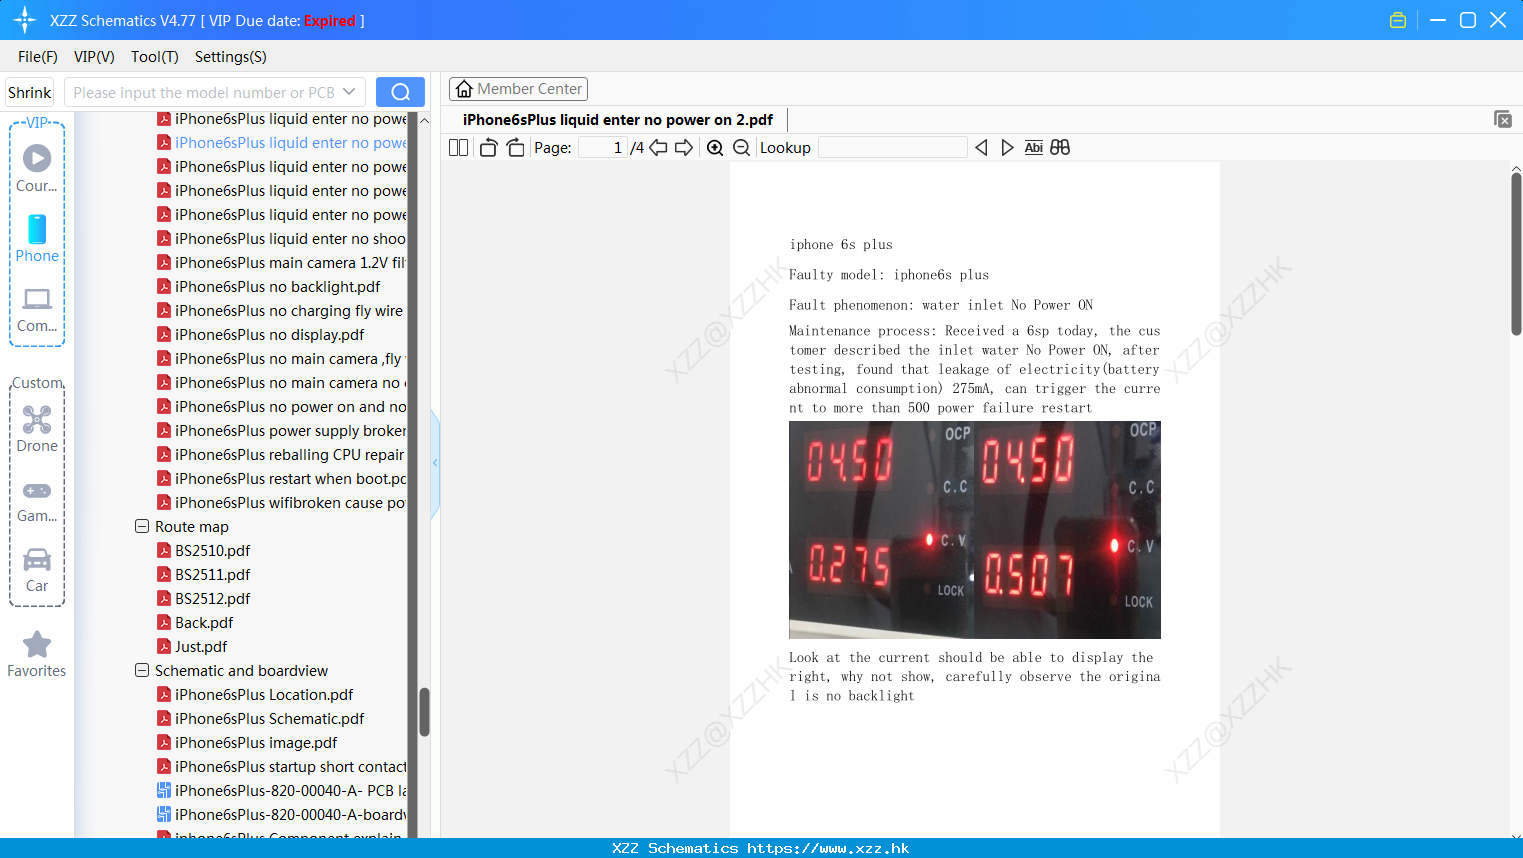The height and width of the screenshot is (858, 1523).
Task: Open iPhone6sPlus-820-00040-A- PCB layout file
Action: click(283, 791)
